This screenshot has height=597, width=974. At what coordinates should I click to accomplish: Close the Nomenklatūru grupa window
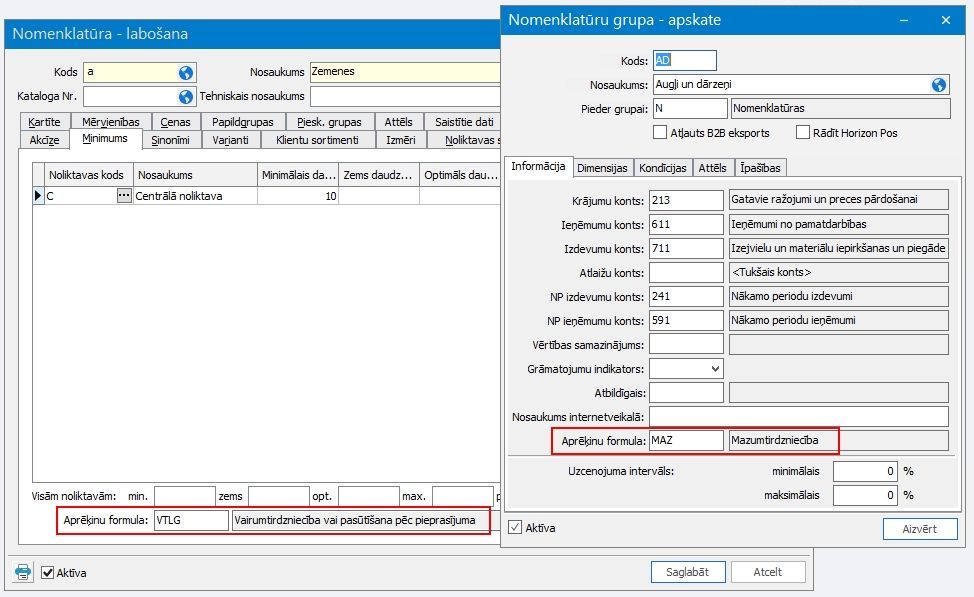coord(945,21)
